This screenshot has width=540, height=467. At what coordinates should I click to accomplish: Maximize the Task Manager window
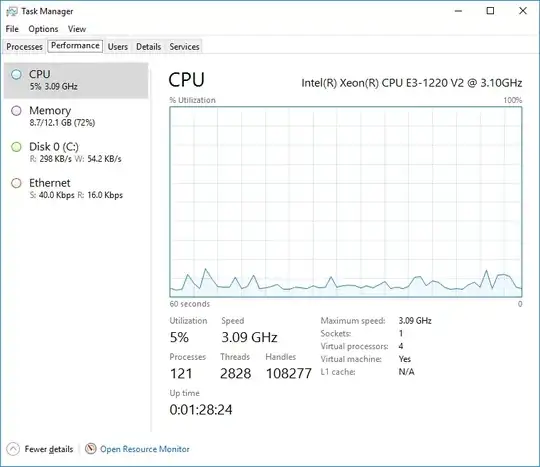[x=490, y=11]
